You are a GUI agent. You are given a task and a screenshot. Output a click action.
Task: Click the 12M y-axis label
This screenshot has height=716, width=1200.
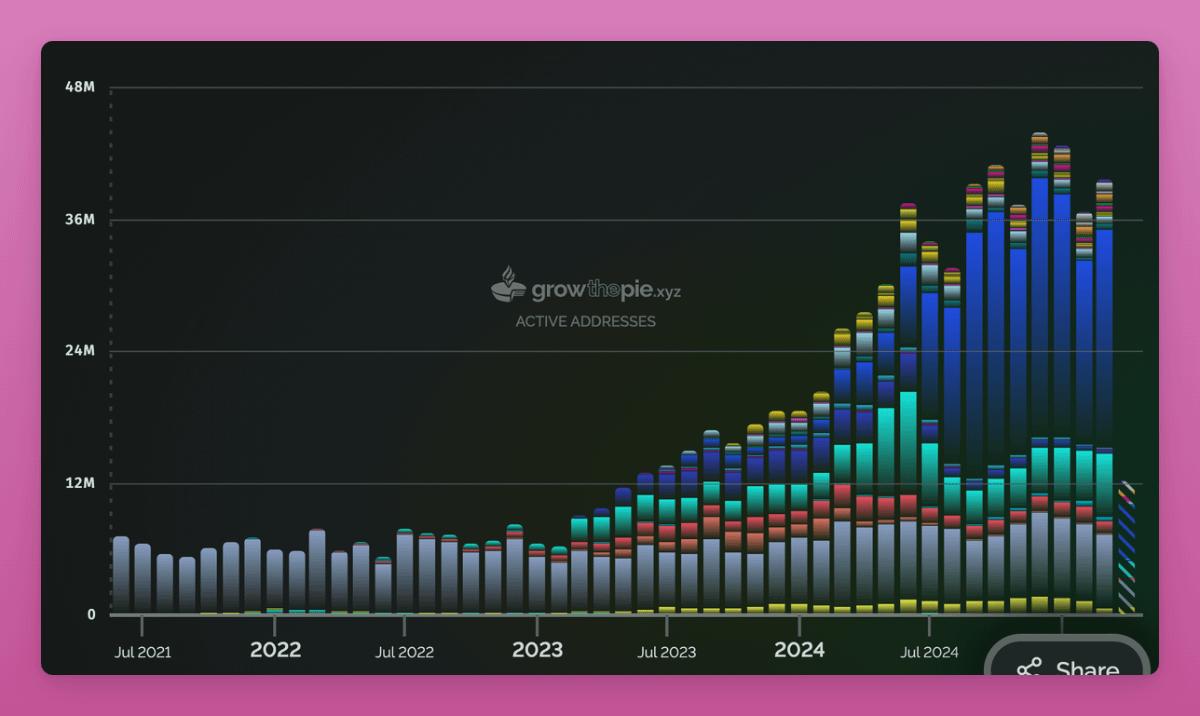pos(80,483)
